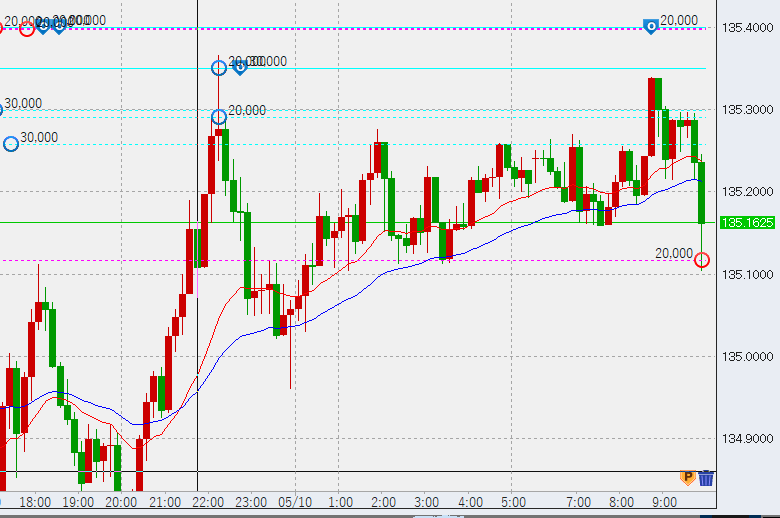
Task: Click the orange P marker icon
Action: [x=687, y=478]
